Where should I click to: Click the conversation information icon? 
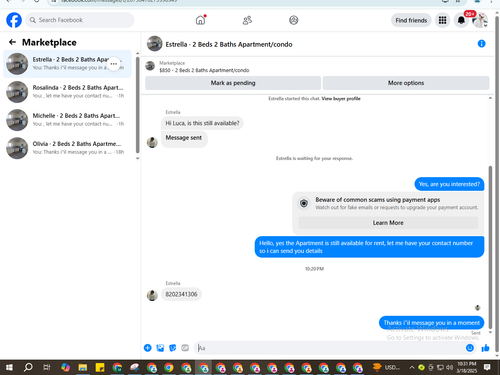point(481,44)
